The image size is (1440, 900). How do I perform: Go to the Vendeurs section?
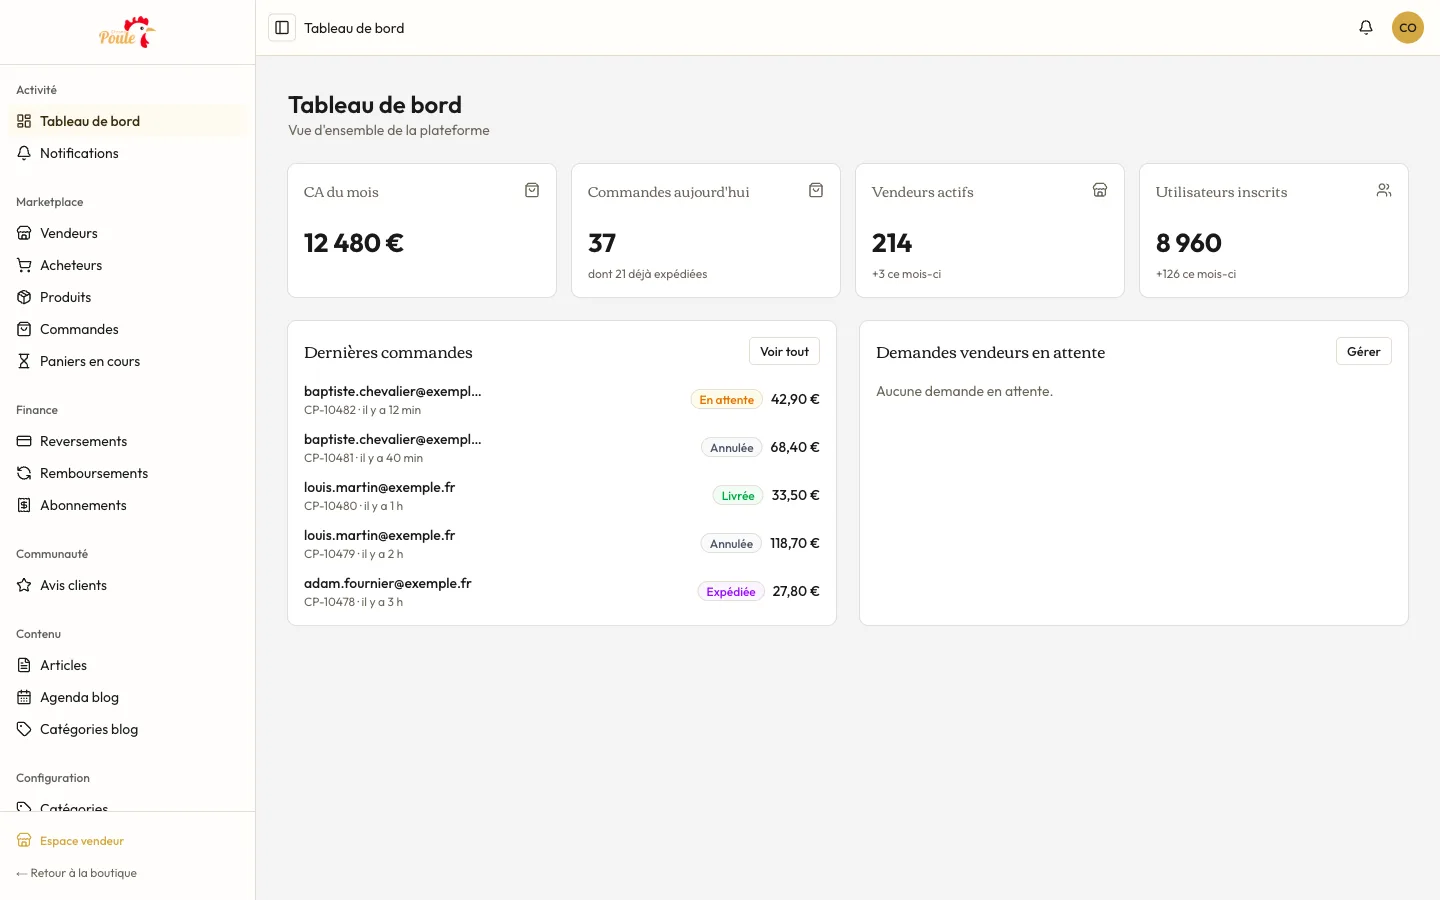tap(126, 233)
